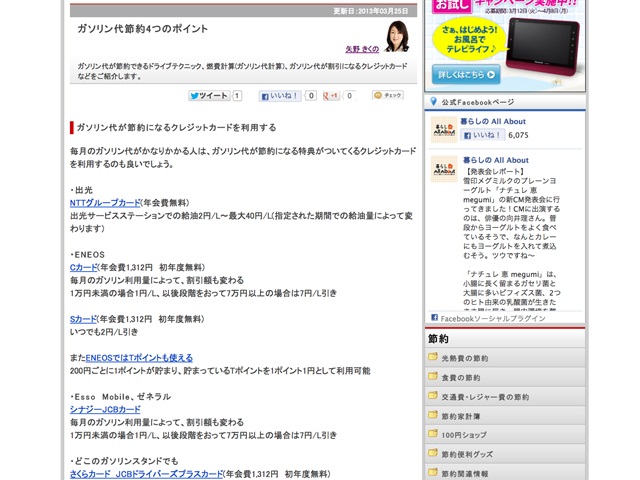Viewport: 640px width, 480px height.
Task: Open the 節約家計簿 category
Action: pos(461,416)
